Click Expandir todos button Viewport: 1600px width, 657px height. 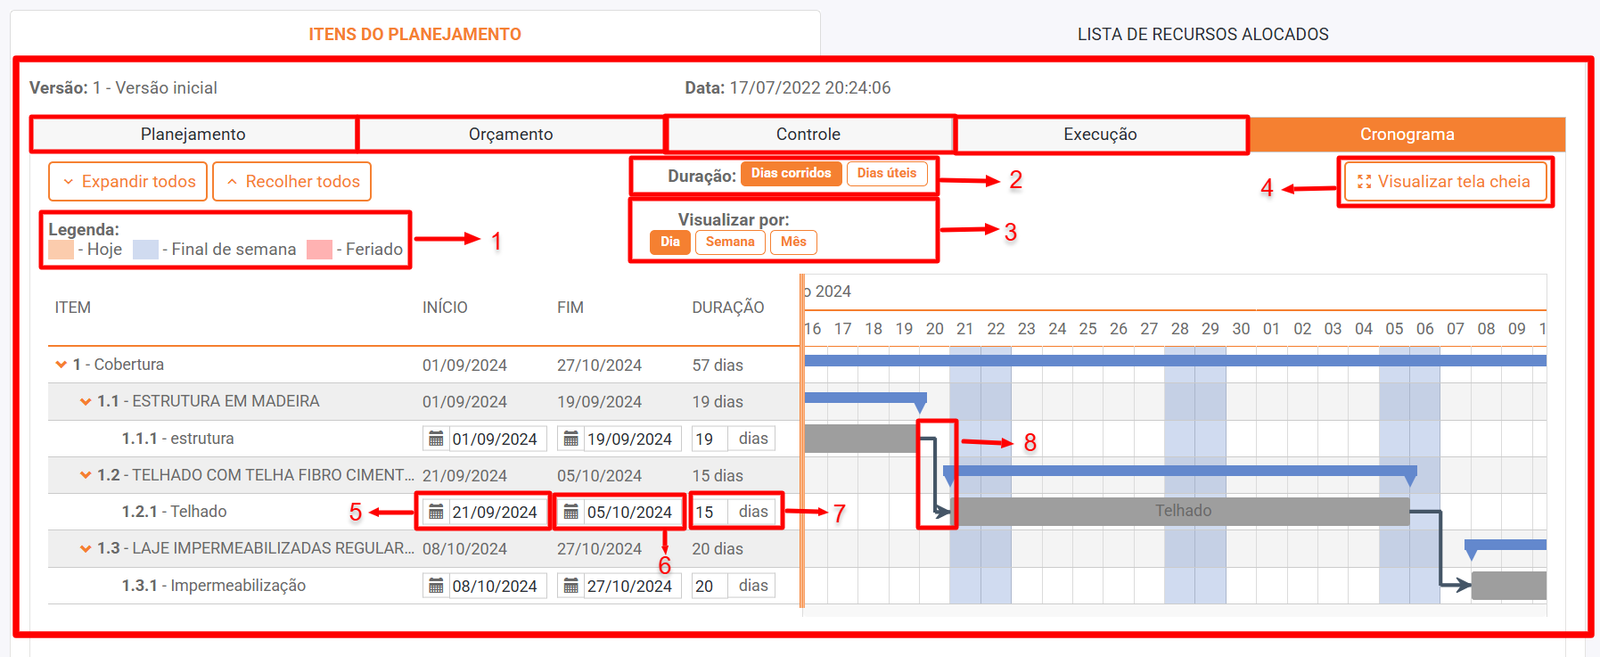click(128, 182)
